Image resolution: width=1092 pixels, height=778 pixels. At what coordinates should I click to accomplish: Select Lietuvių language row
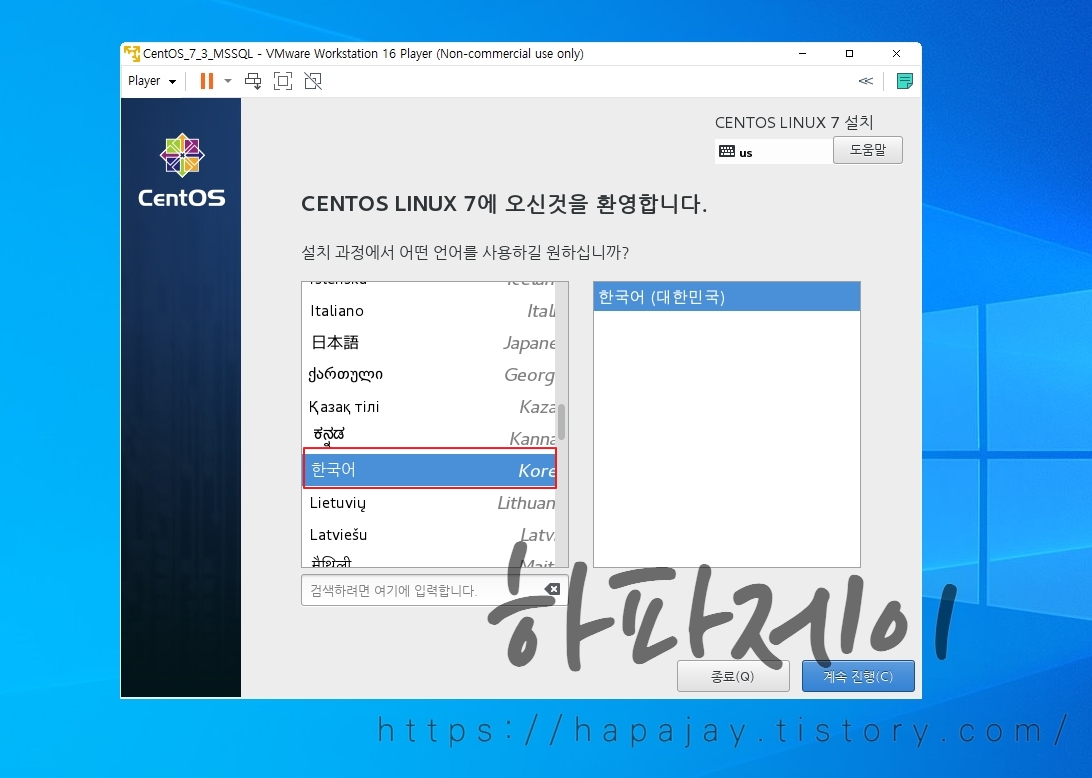[430, 503]
